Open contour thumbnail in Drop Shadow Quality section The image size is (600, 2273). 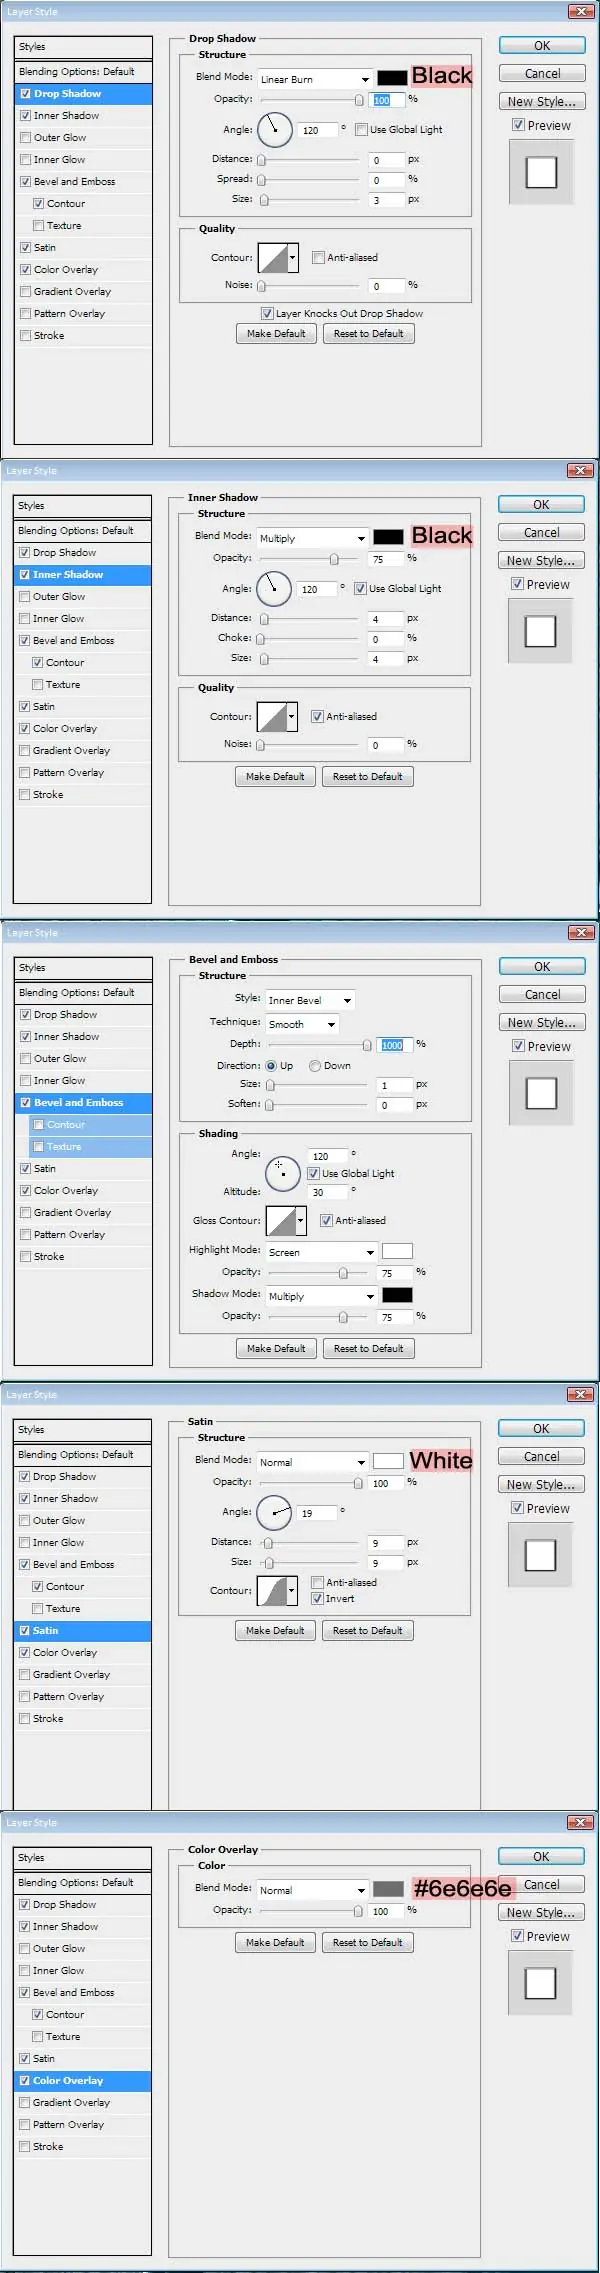(273, 258)
